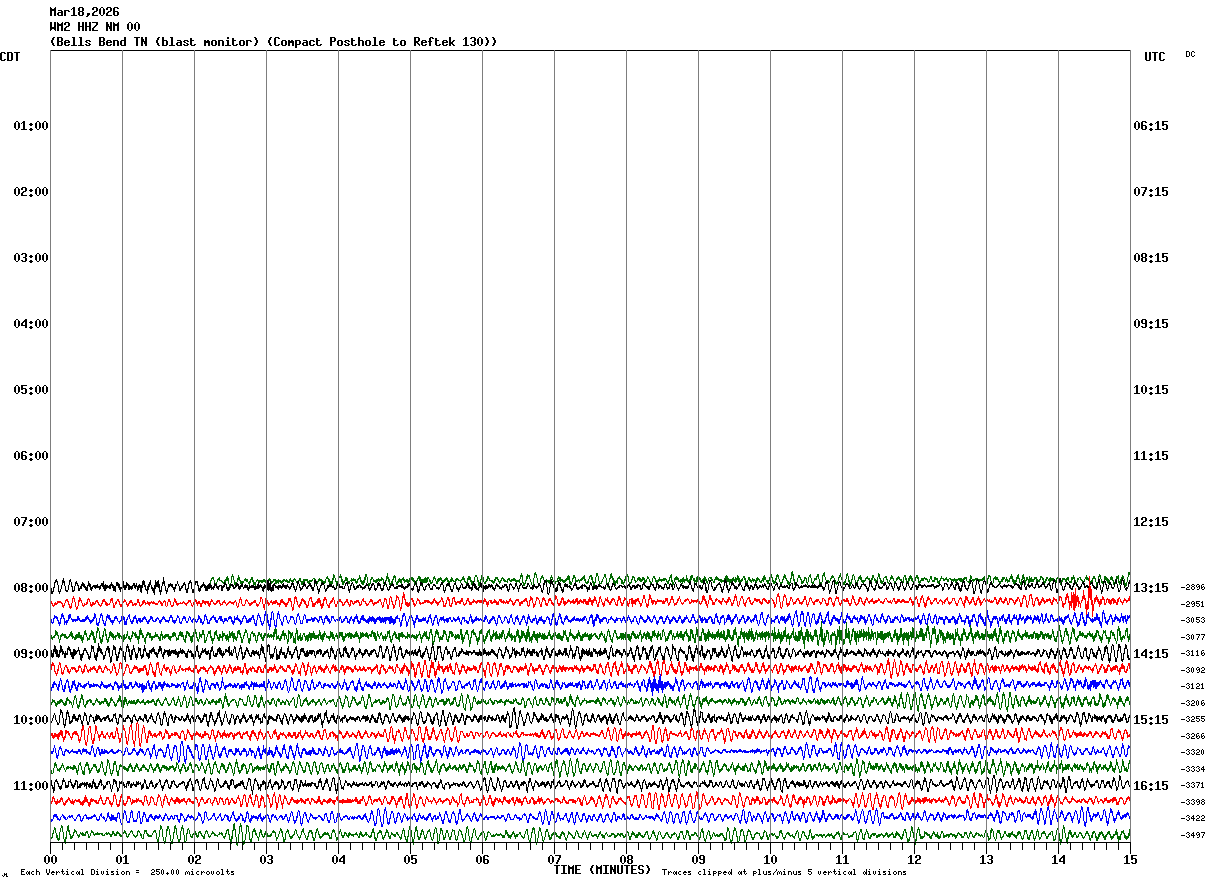Click the 'CDT' timezone label
Image resolution: width=1210 pixels, height=886 pixels.
point(10,57)
